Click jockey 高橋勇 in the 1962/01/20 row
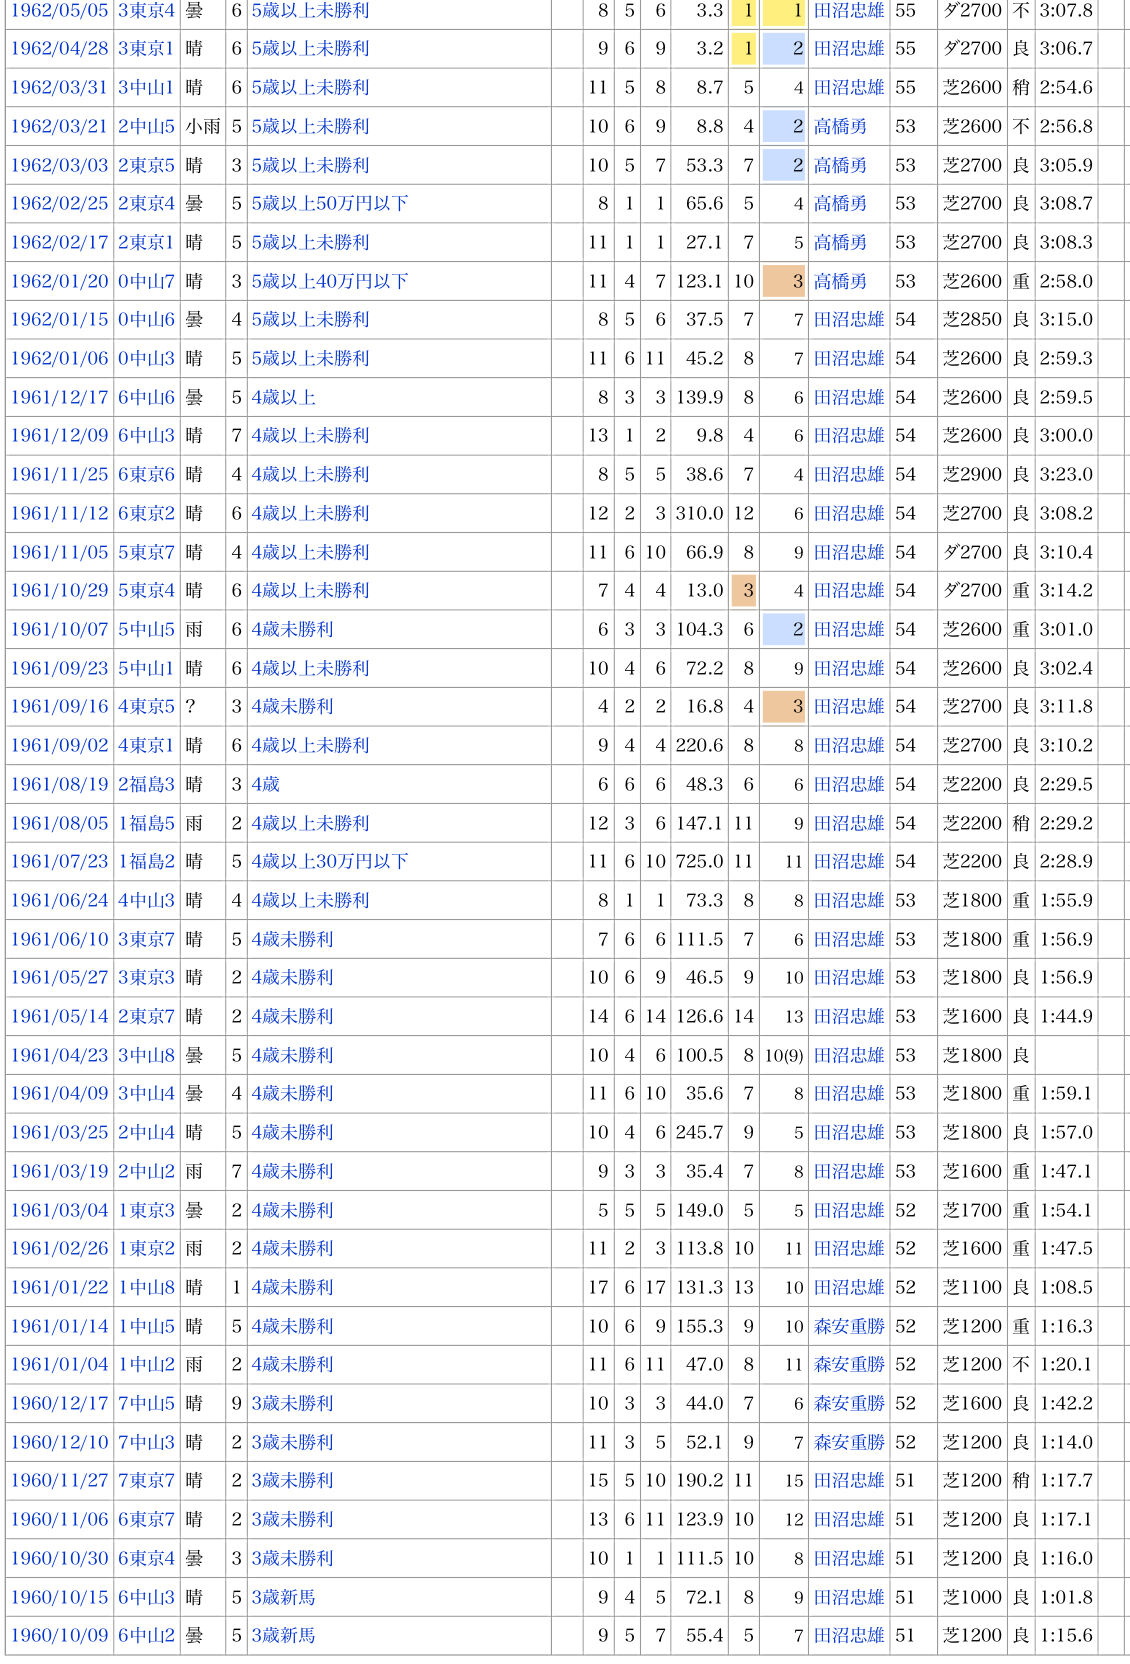This screenshot has height=1664, width=1130. 840,281
